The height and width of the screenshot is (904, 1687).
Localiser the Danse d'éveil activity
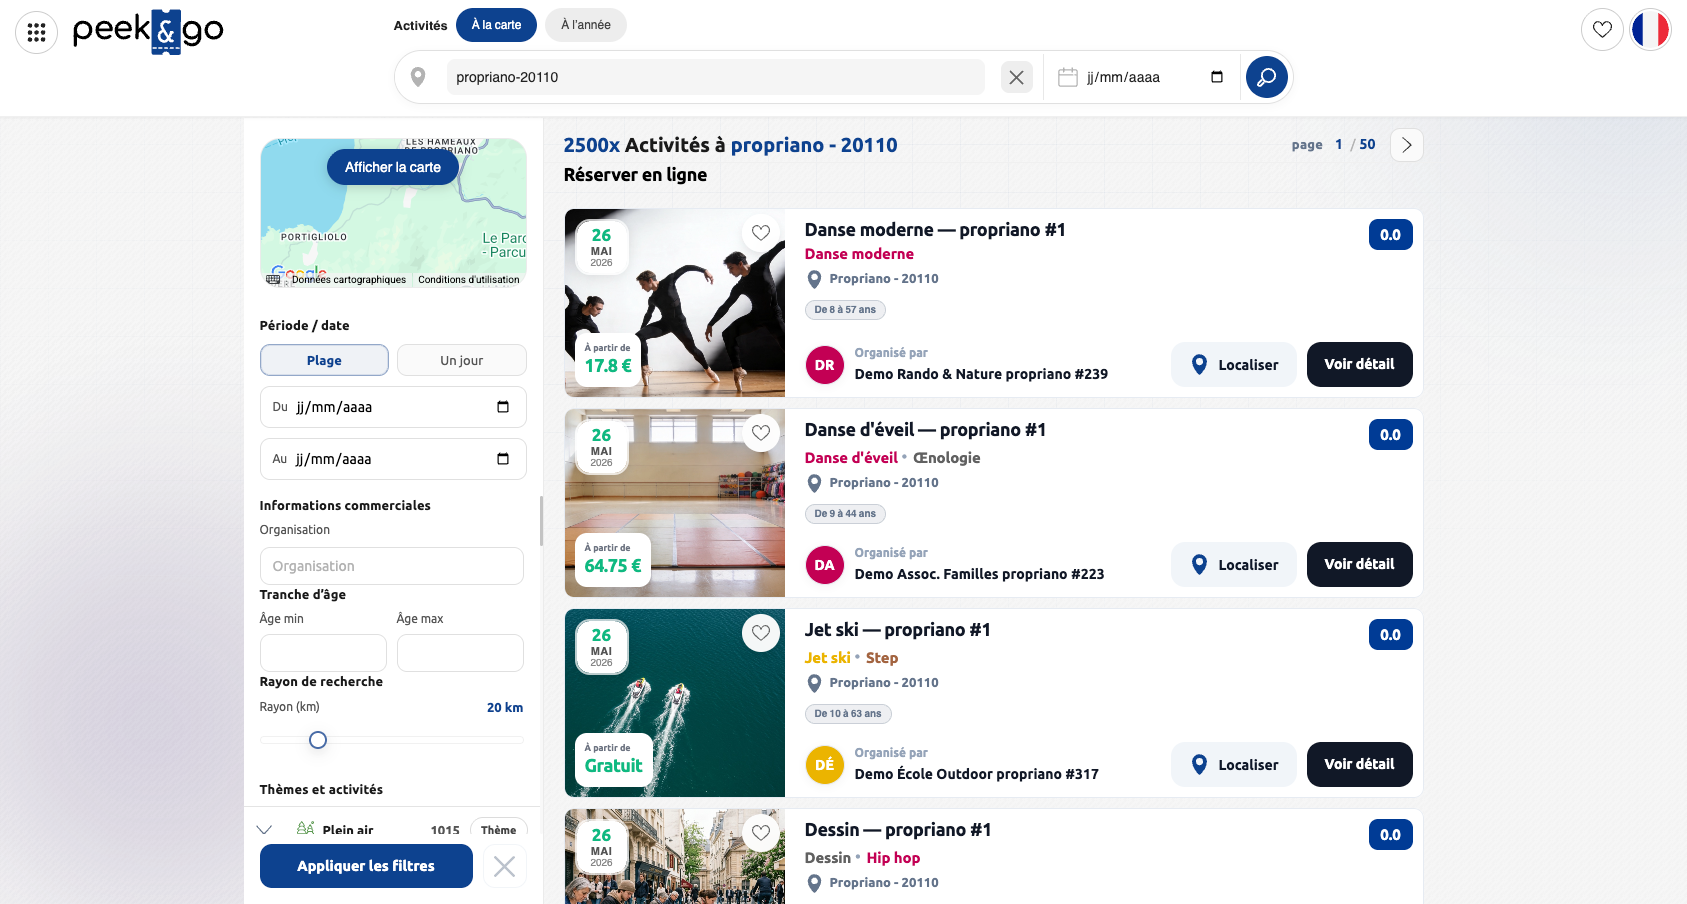(x=1234, y=565)
